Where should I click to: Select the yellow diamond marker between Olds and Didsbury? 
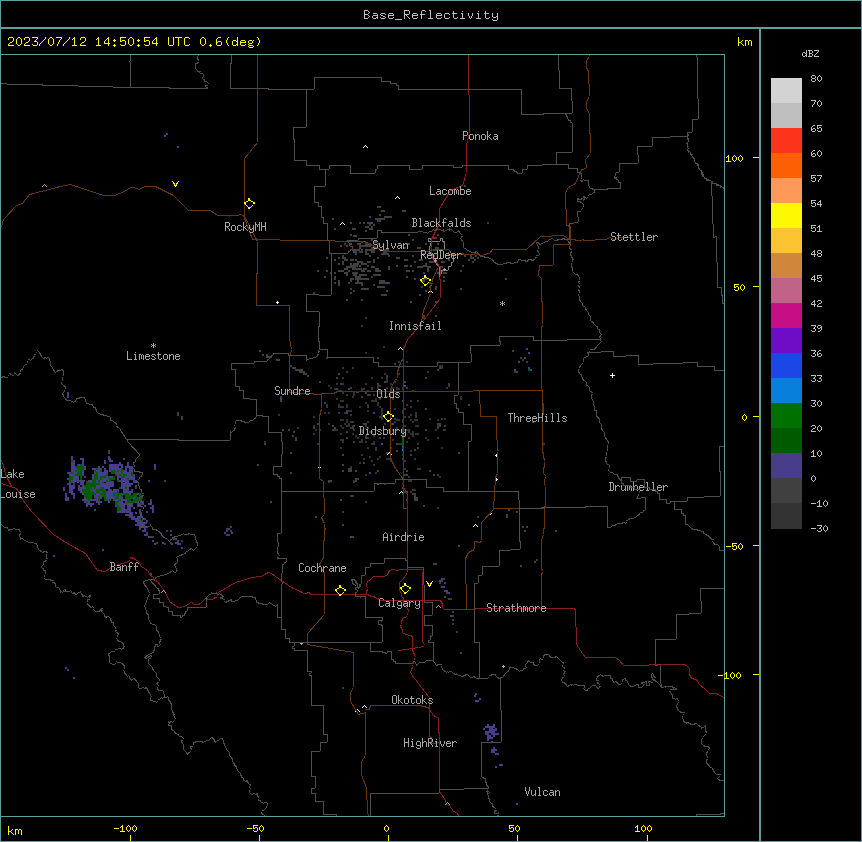point(388,417)
